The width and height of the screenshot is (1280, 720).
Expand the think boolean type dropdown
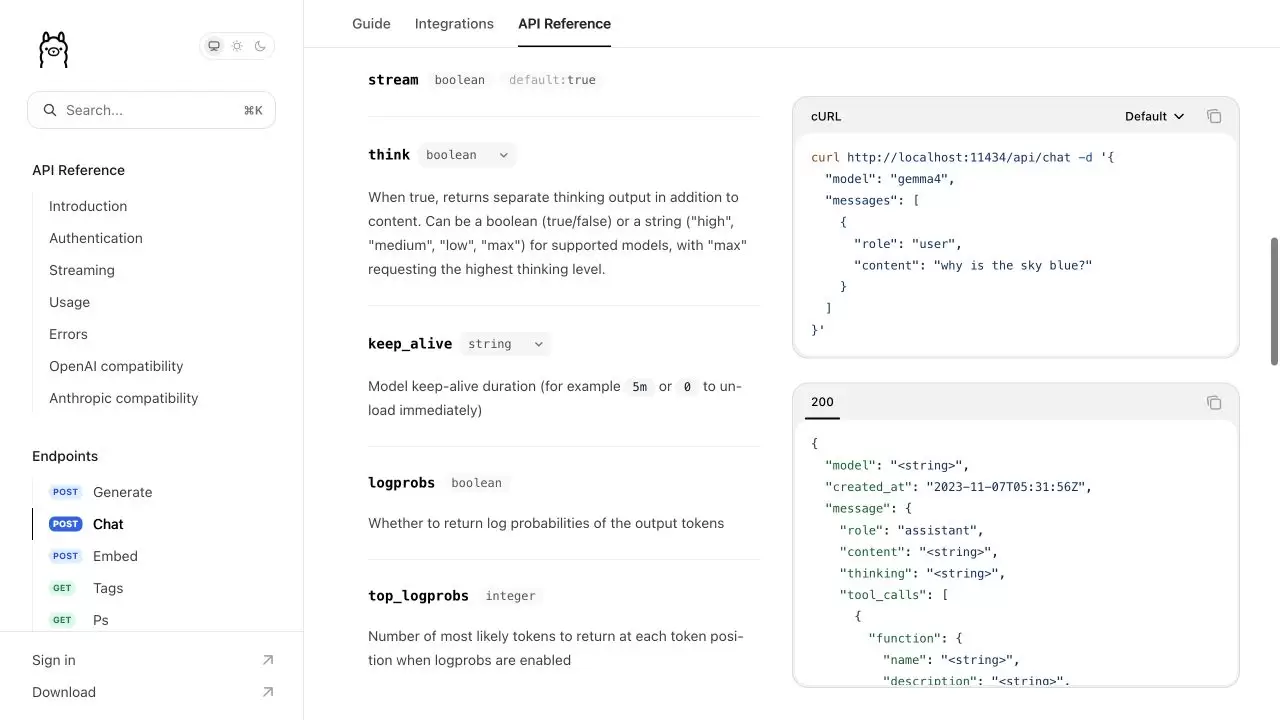click(467, 155)
